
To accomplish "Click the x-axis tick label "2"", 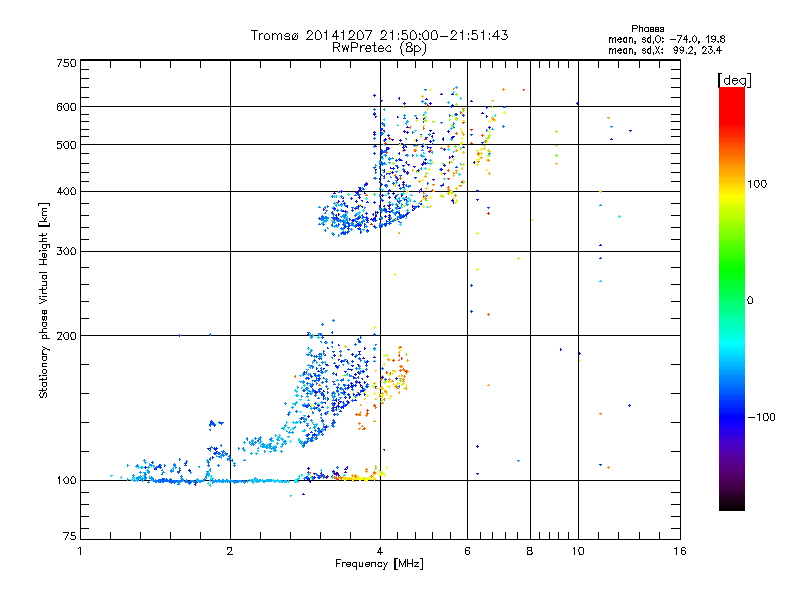I will 230,551.
